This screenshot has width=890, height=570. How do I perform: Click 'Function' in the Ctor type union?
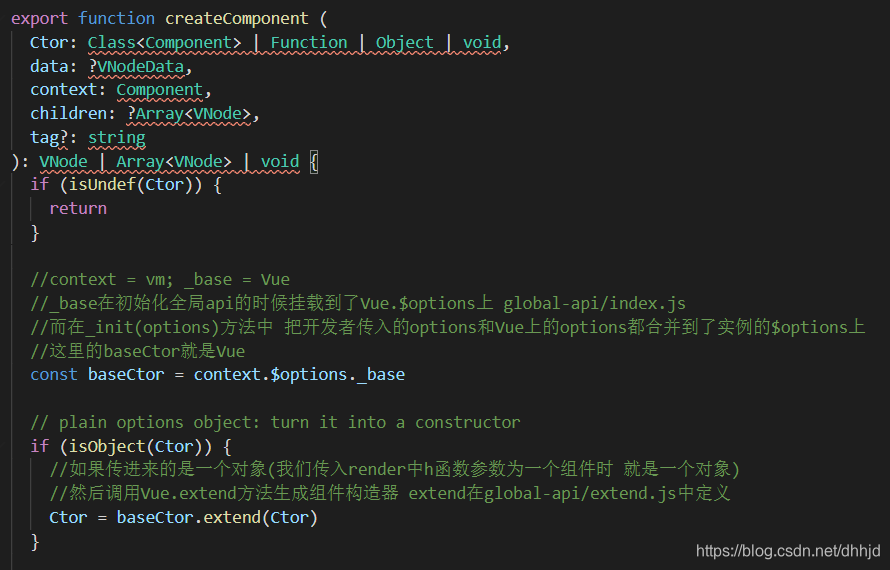point(309,43)
